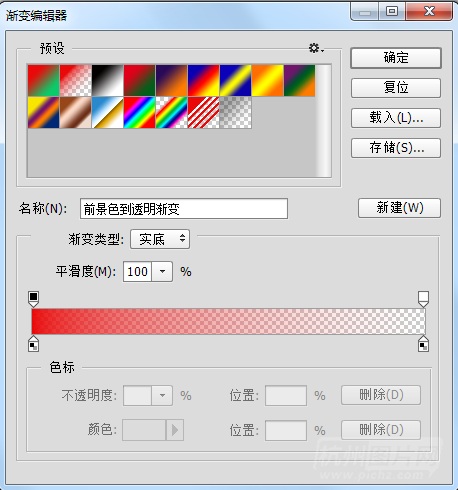458x490 pixels.
Task: Open the 渐变类型 dropdown
Action: [160, 239]
